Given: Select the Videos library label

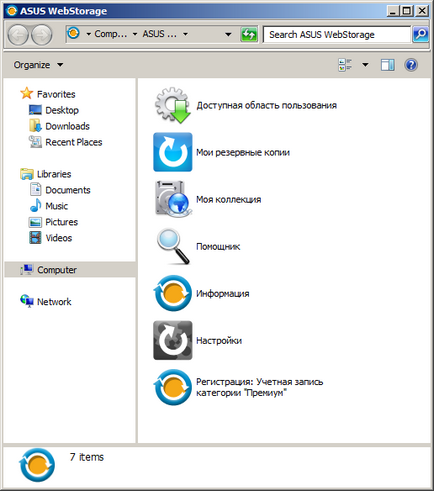Looking at the screenshot, I should (59, 238).
